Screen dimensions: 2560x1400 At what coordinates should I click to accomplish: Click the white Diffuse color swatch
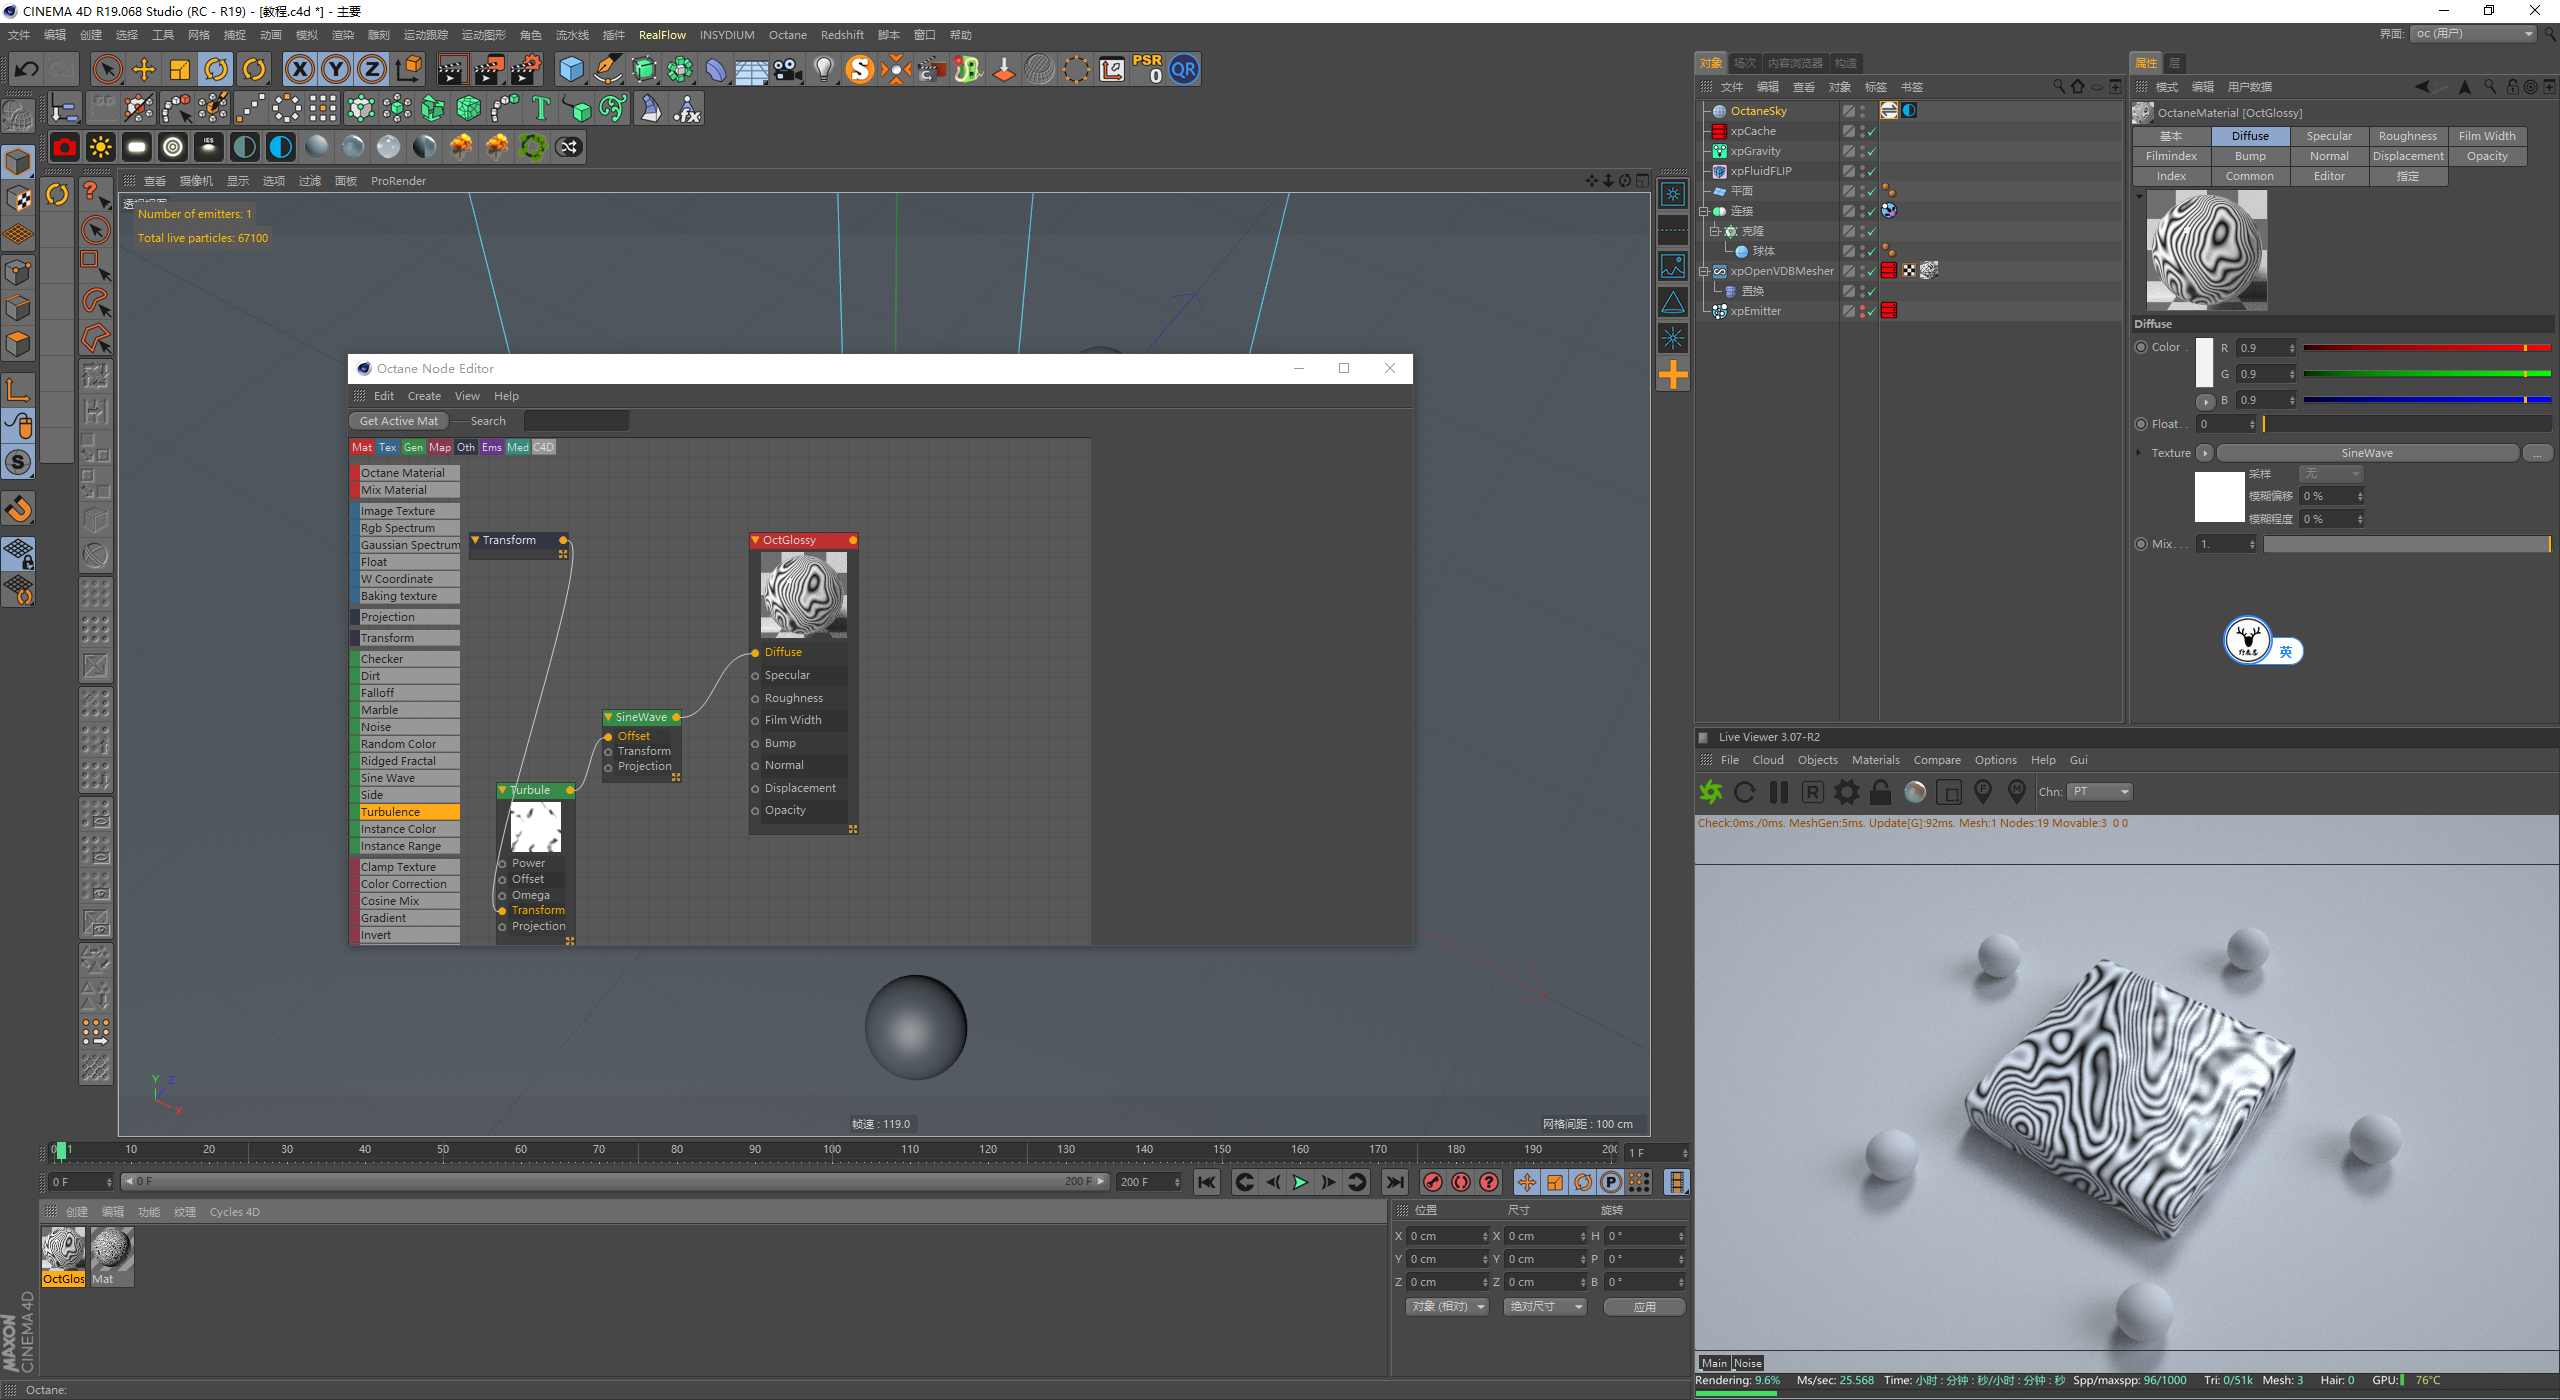[x=2204, y=362]
